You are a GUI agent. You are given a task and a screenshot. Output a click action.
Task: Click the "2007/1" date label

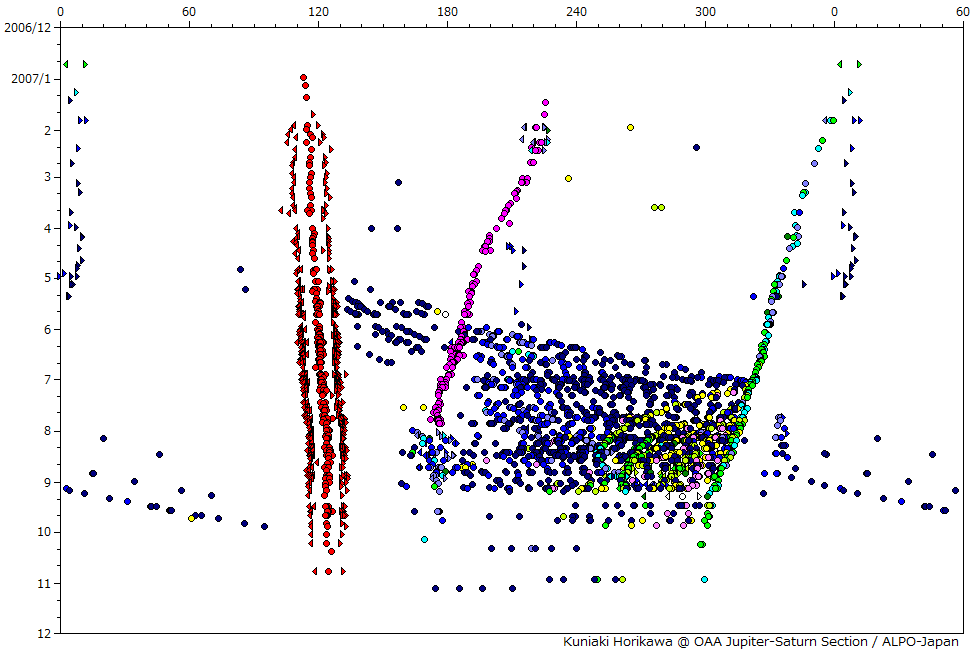click(30, 79)
